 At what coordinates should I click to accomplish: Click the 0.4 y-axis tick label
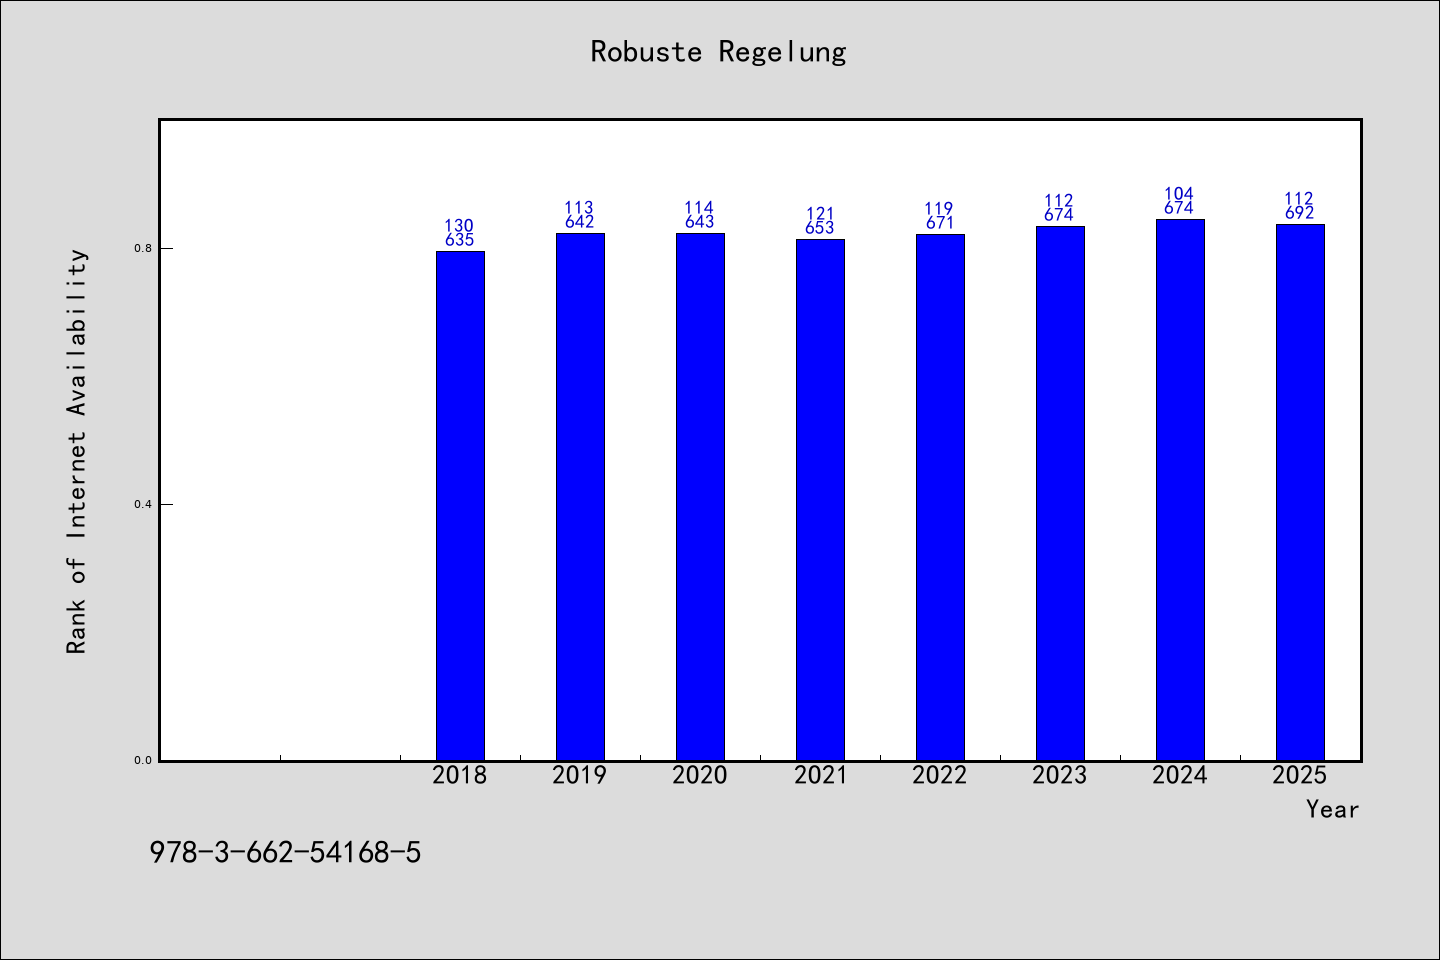[x=143, y=504]
